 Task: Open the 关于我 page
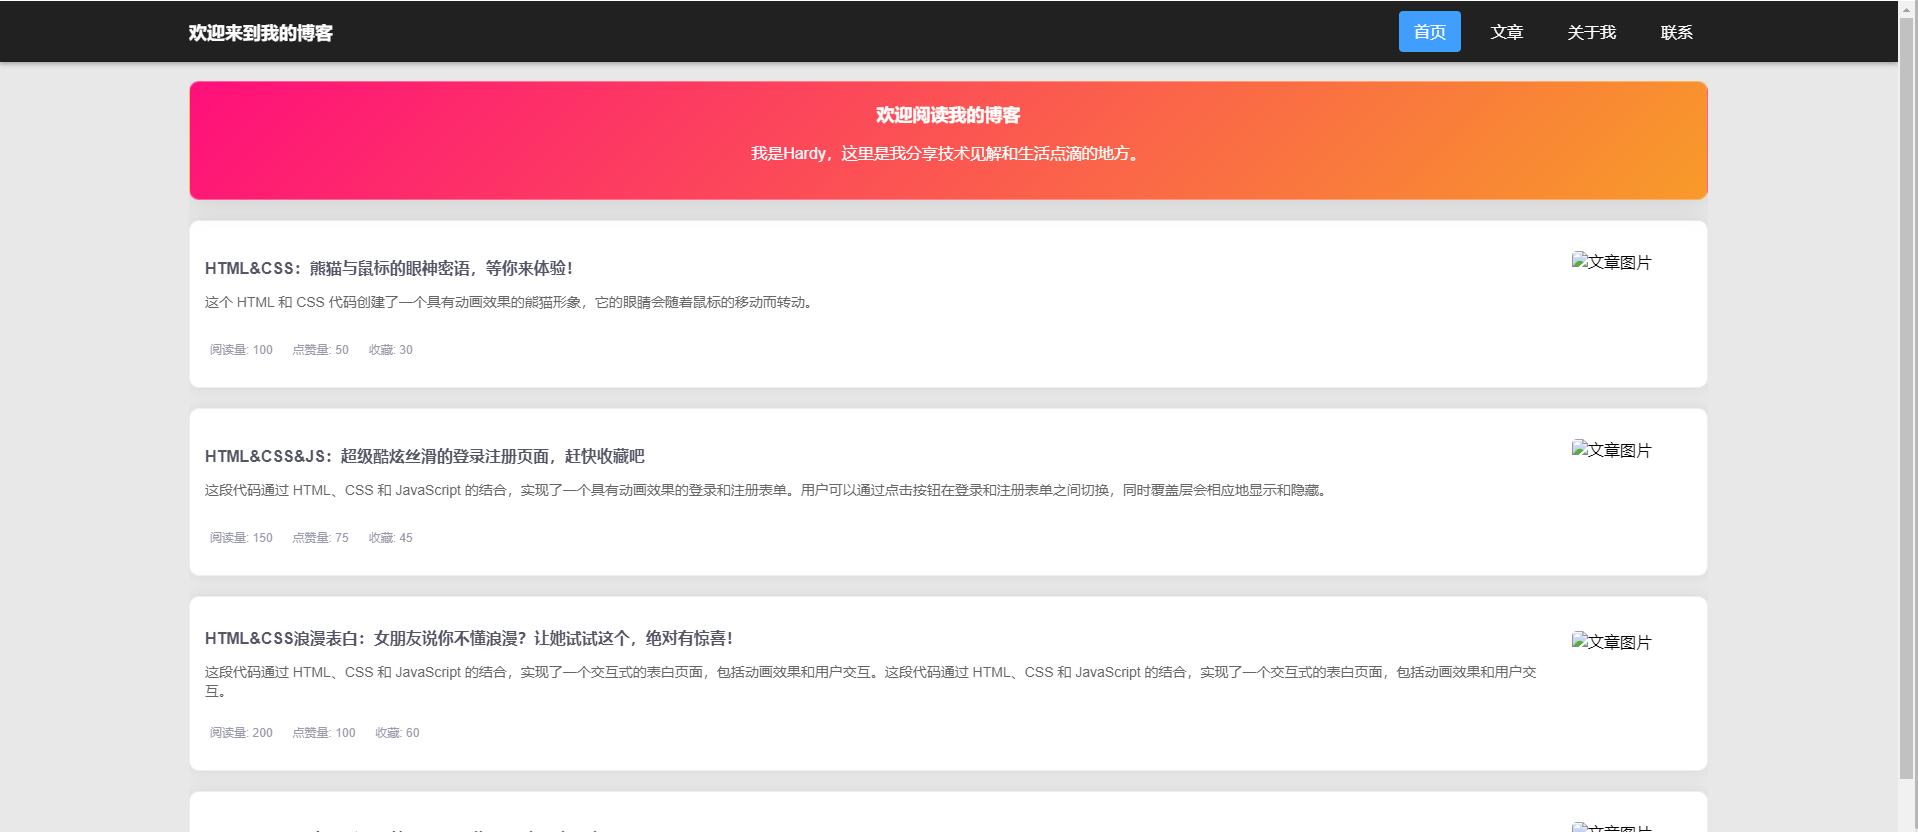[1591, 32]
